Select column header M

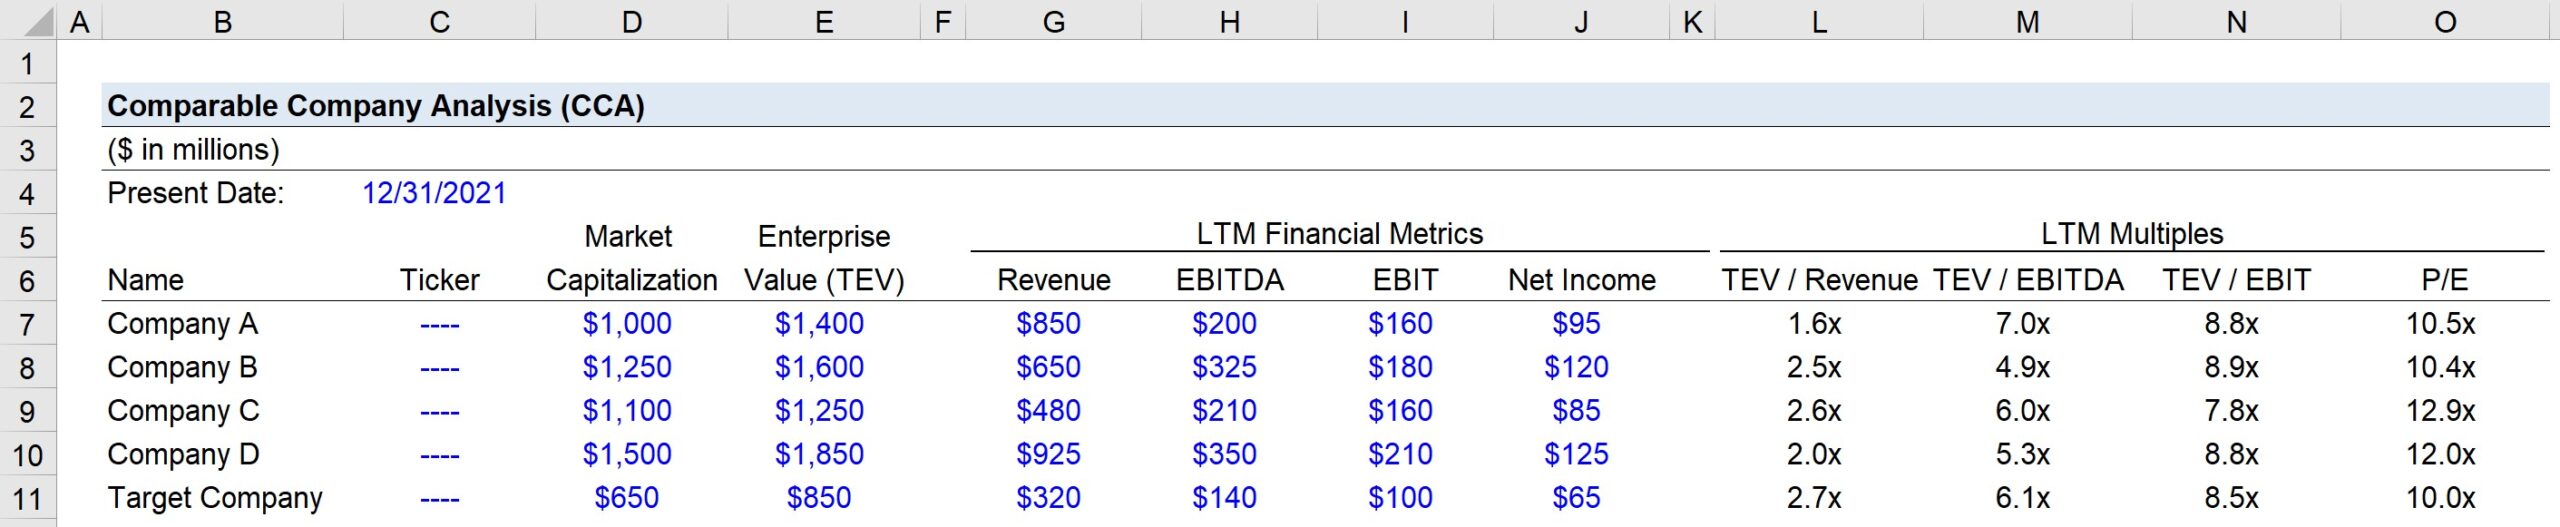pos(2028,21)
